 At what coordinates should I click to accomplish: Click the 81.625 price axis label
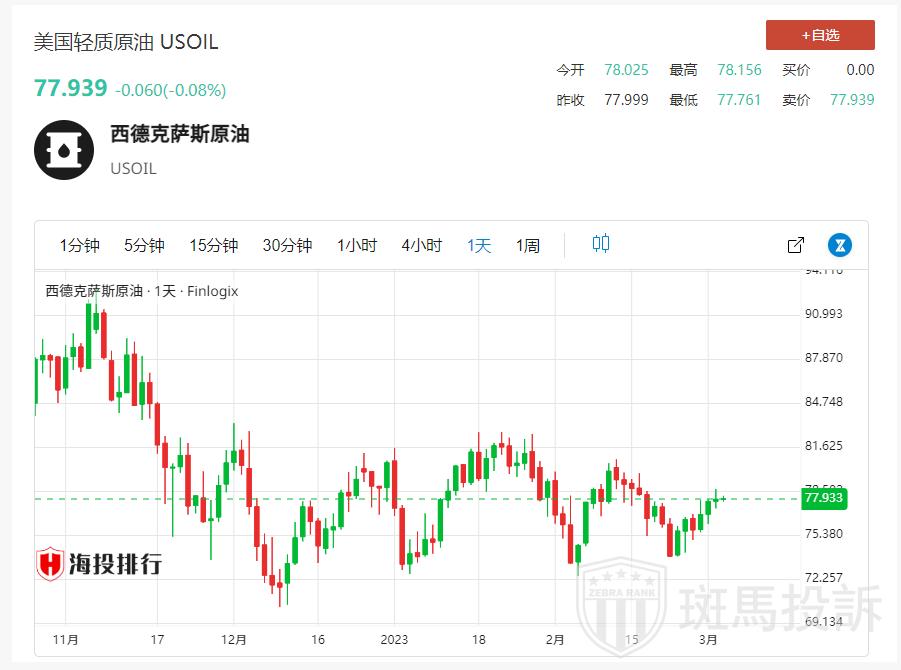click(823, 446)
